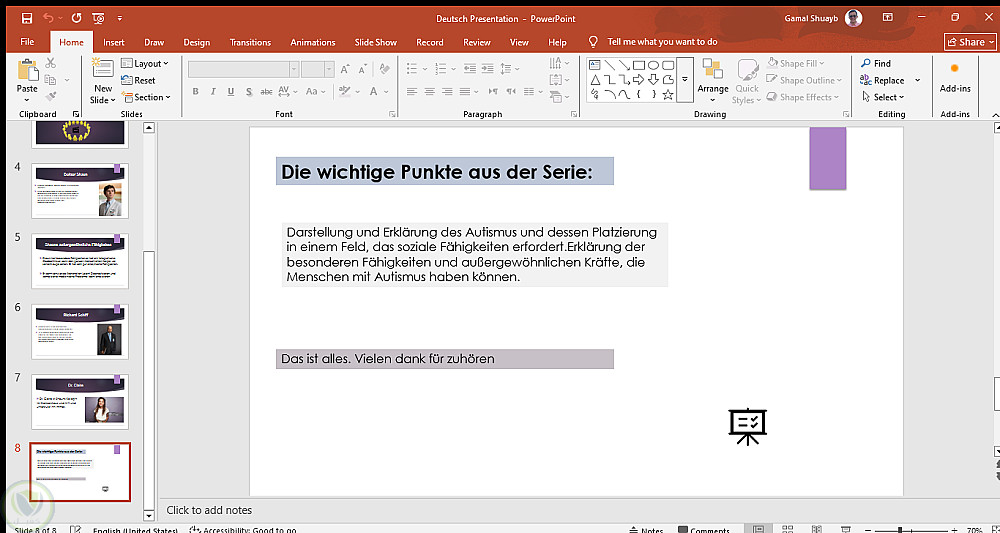Toggle Italic formatting
This screenshot has width=1000, height=533.
point(213,91)
